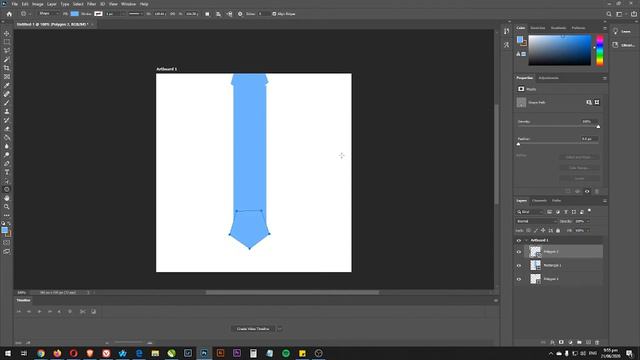Image resolution: width=640 pixels, height=360 pixels.
Task: Toggle mask visibility eye in Properties
Action: (x=587, y=191)
